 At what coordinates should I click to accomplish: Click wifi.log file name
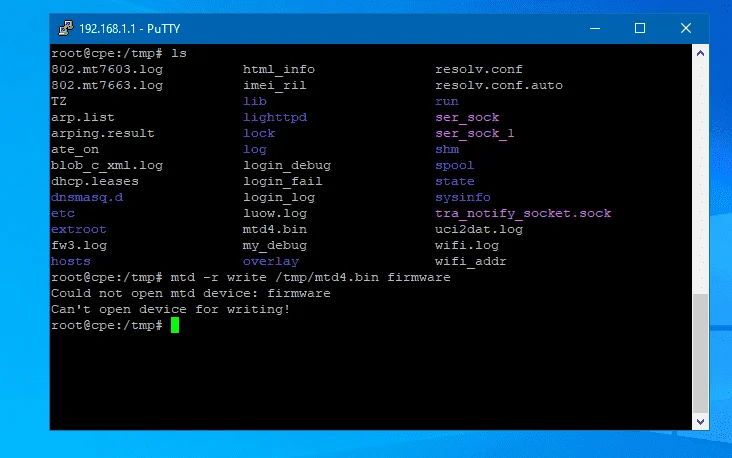[x=467, y=246]
